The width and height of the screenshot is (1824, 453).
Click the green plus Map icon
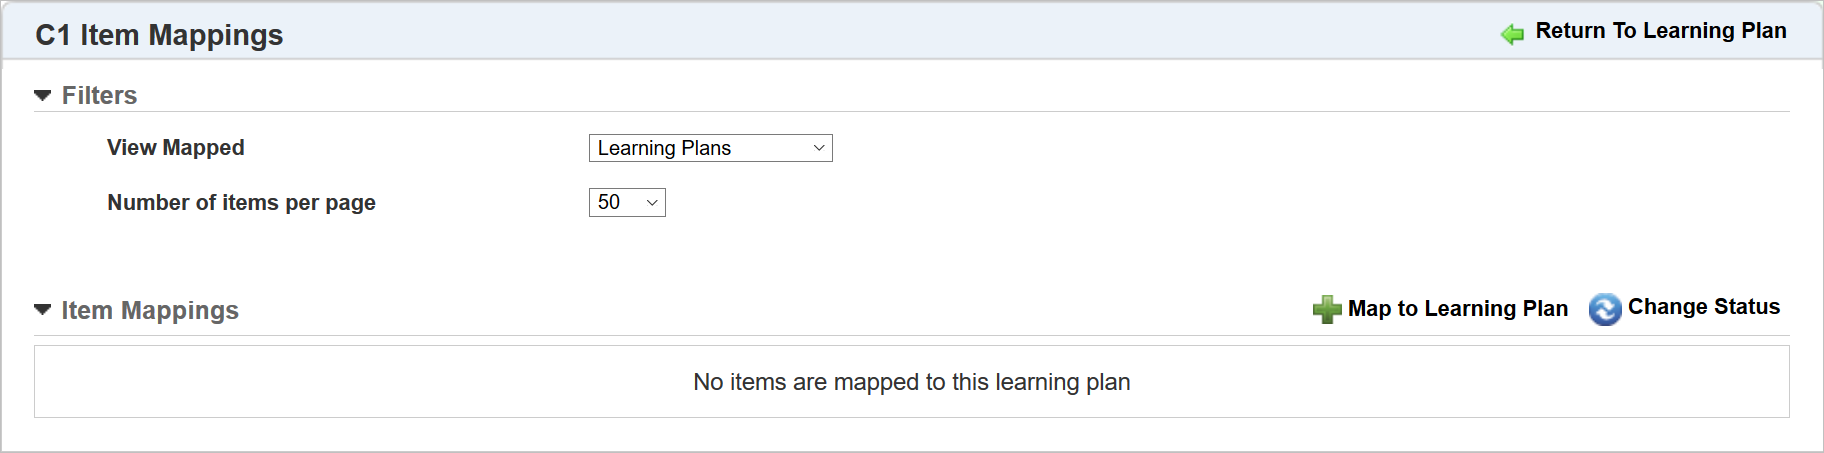click(1327, 309)
